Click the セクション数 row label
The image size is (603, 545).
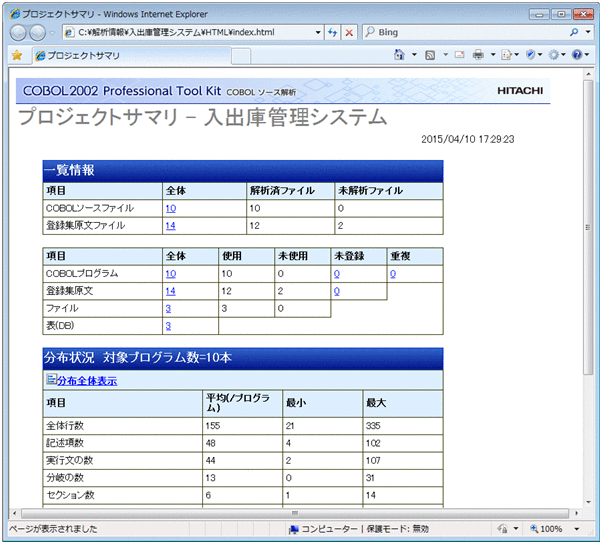coord(70,495)
